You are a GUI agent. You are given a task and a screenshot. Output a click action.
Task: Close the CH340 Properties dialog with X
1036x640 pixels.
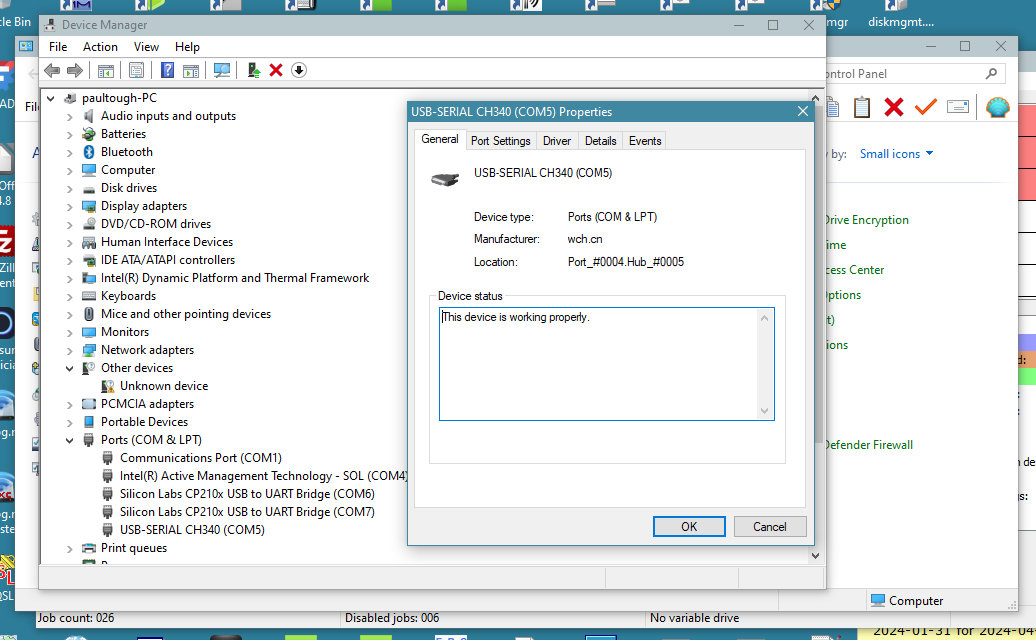(x=803, y=112)
